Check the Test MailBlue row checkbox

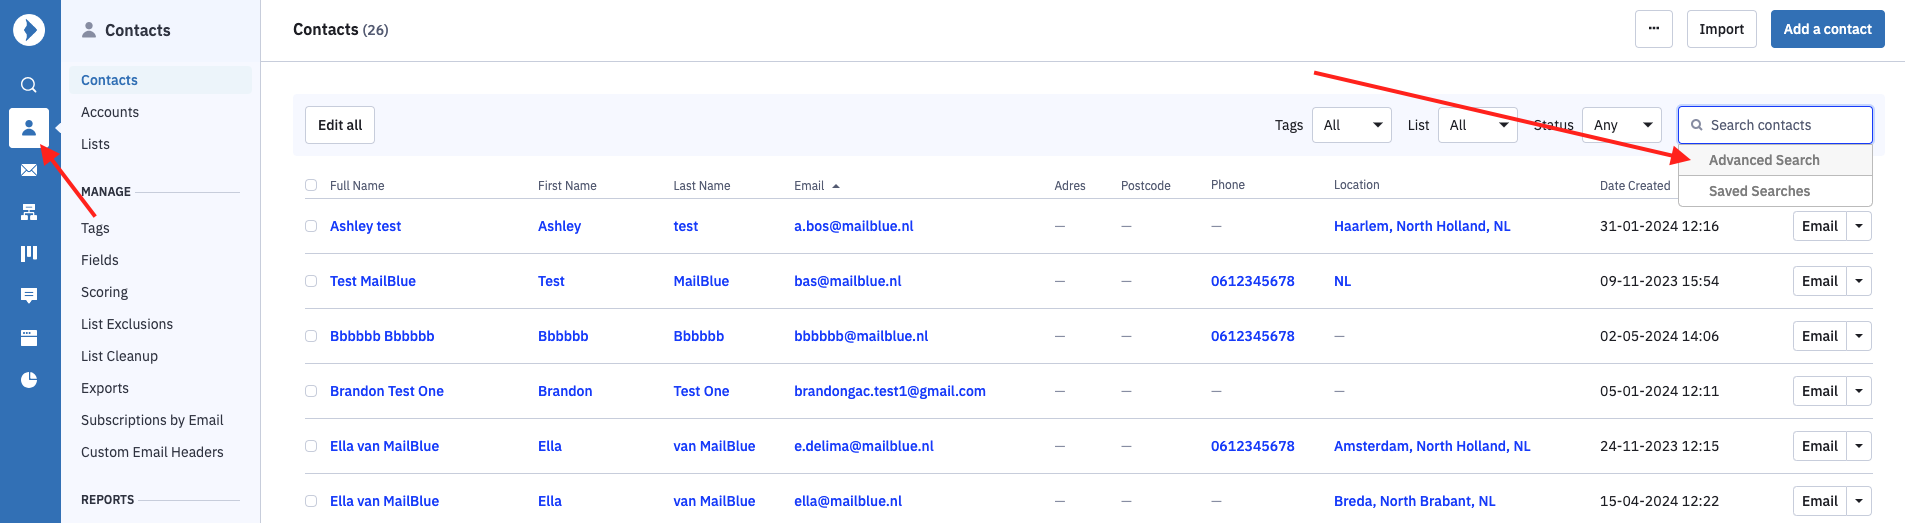311,281
